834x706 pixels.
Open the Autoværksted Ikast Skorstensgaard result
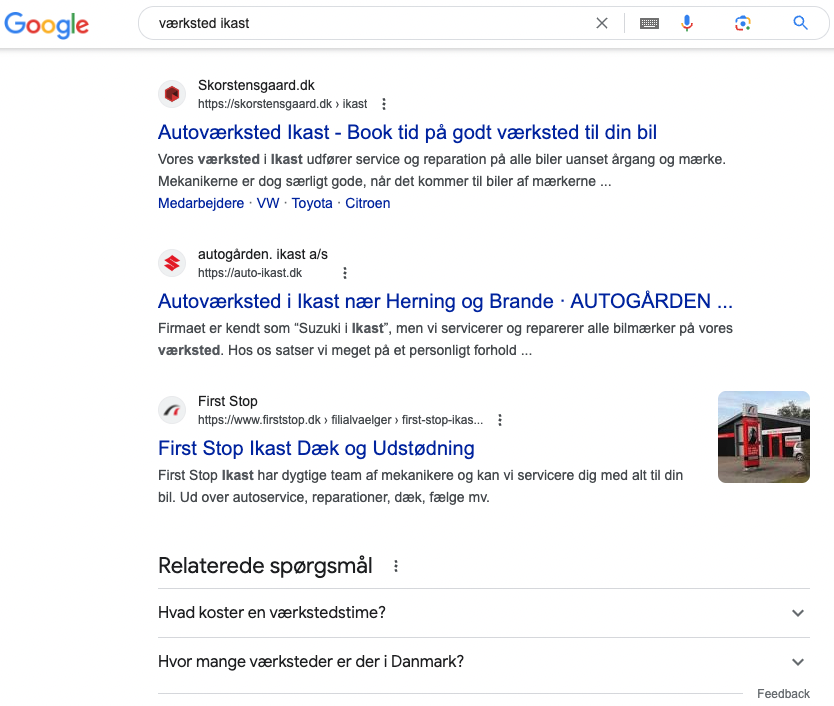point(407,132)
